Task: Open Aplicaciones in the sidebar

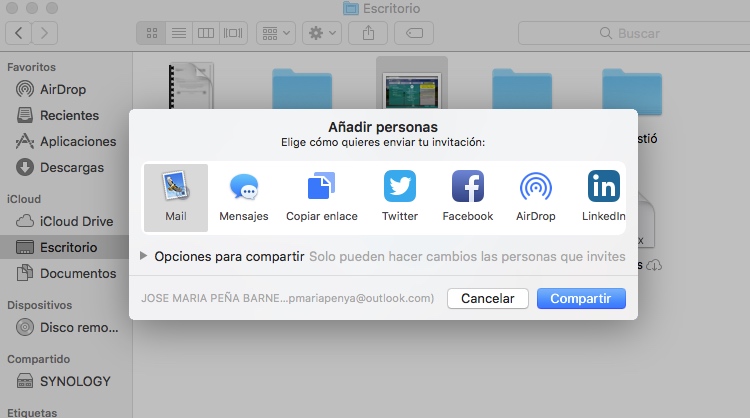Action: [66, 142]
